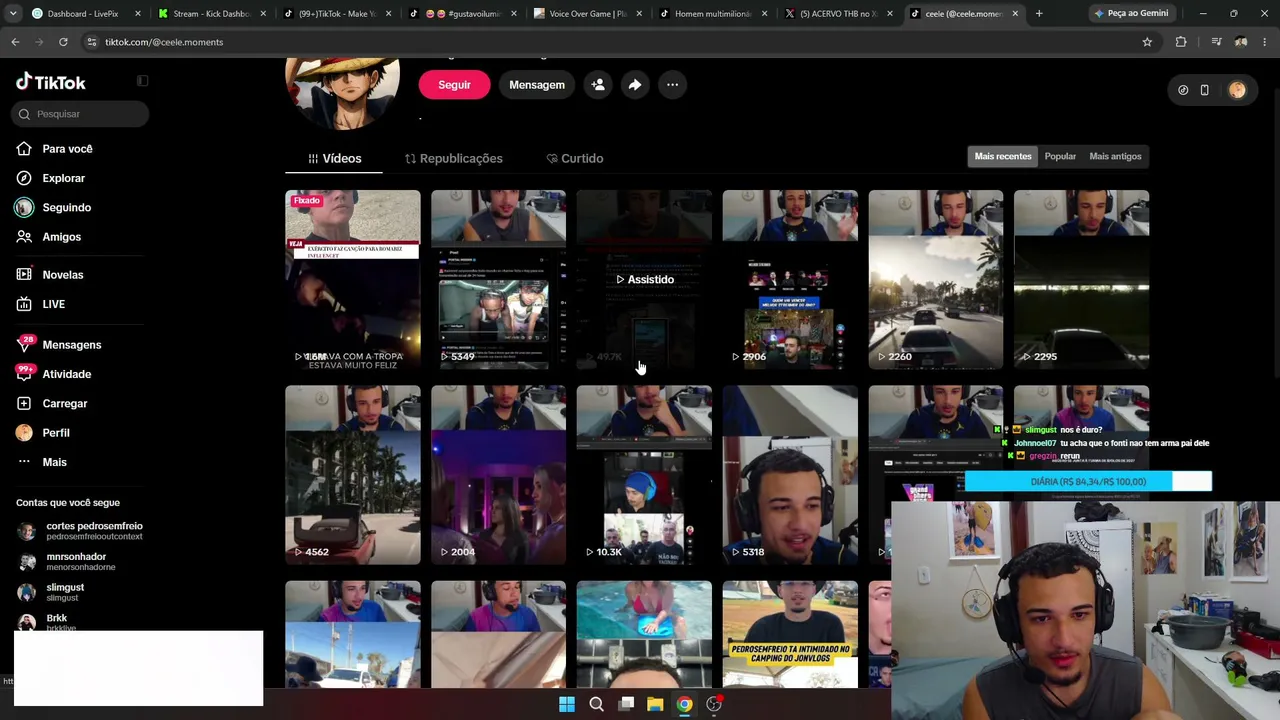Click the red Seguir button
Image resolution: width=1280 pixels, height=720 pixels.
pyautogui.click(x=454, y=85)
